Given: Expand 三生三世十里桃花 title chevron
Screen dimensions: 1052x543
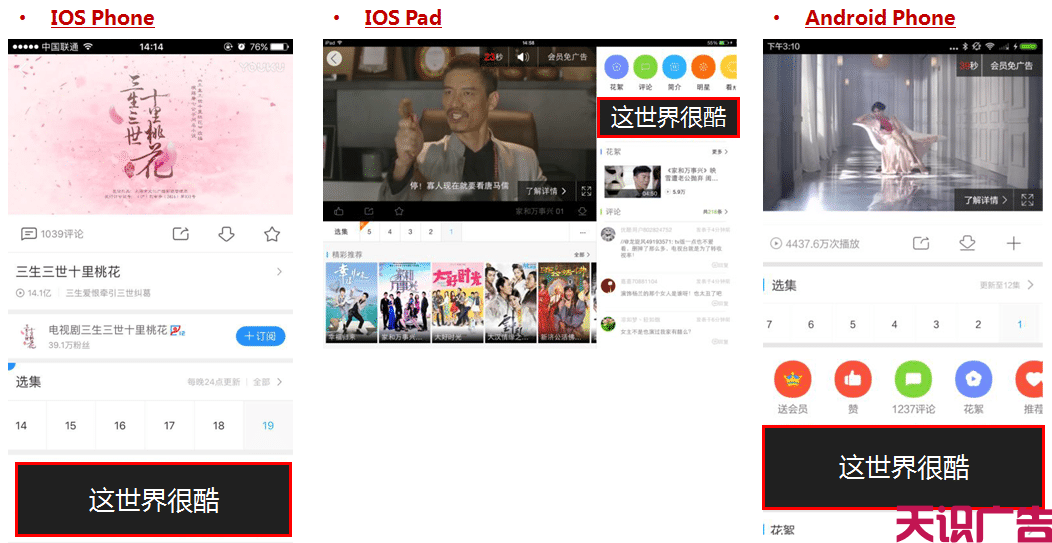Looking at the screenshot, I should click(x=279, y=272).
